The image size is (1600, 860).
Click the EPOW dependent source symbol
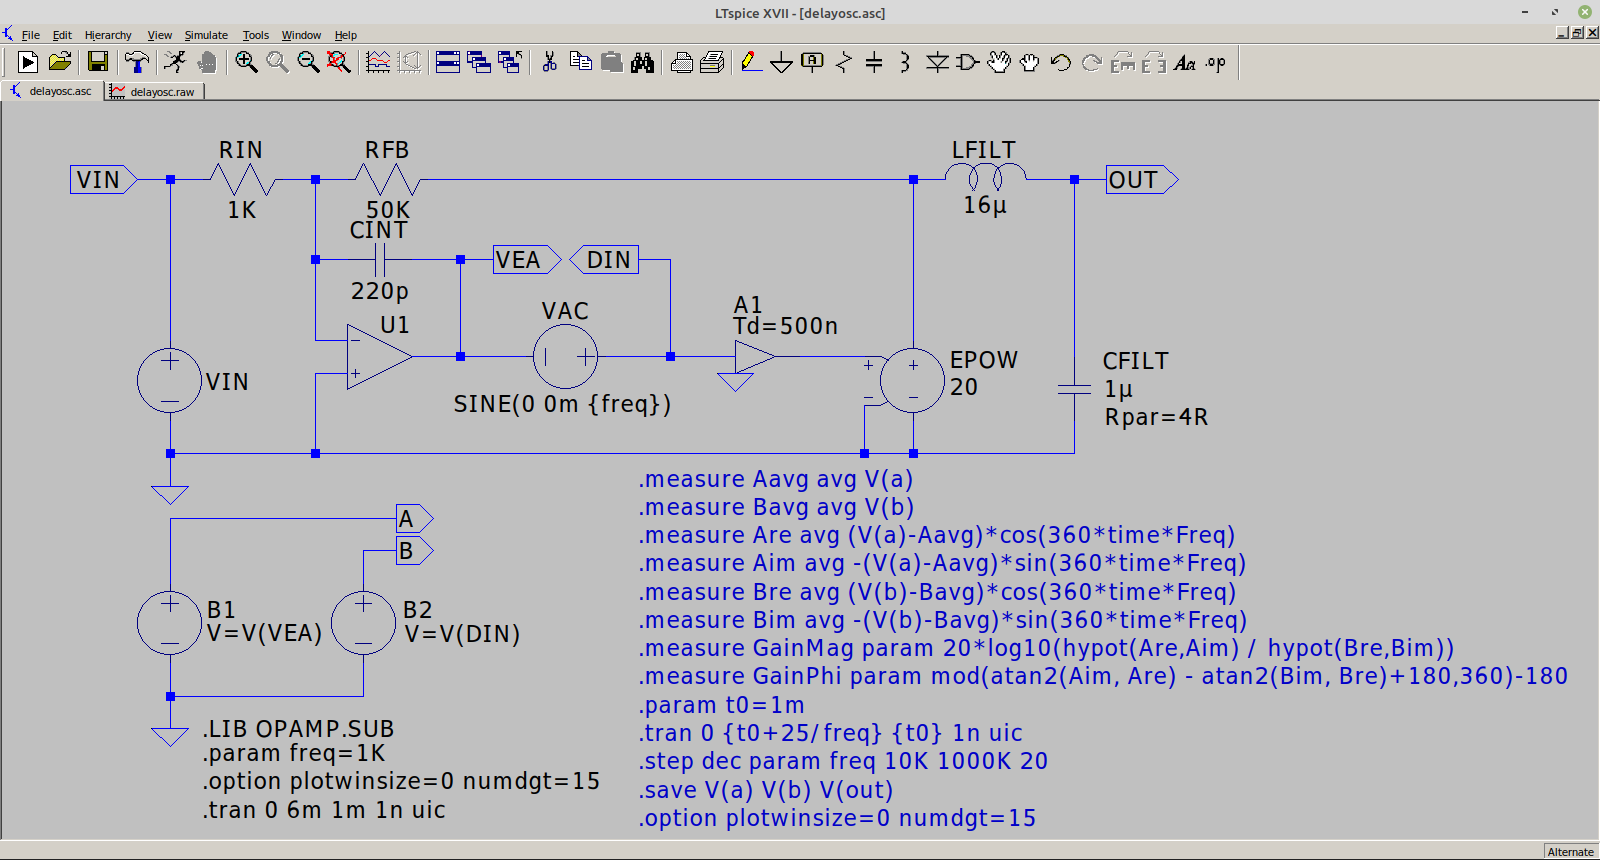coord(912,380)
